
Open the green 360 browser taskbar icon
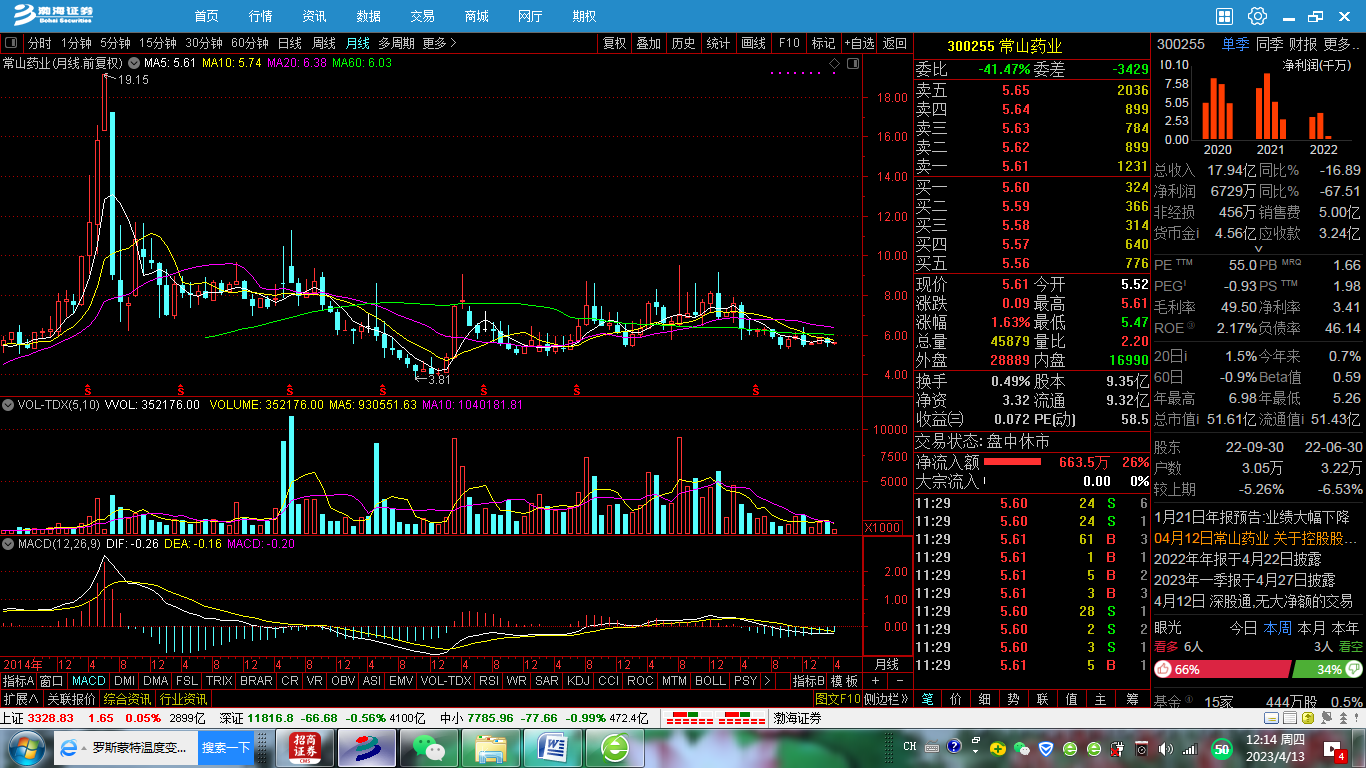(x=614, y=748)
